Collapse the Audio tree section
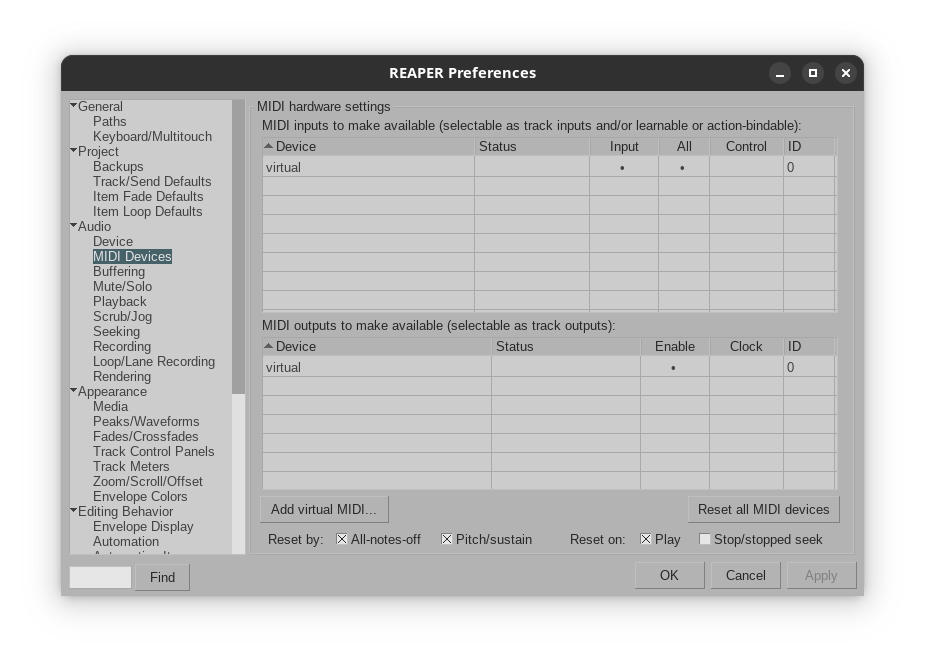Viewport: 925px width, 663px height. tap(74, 226)
